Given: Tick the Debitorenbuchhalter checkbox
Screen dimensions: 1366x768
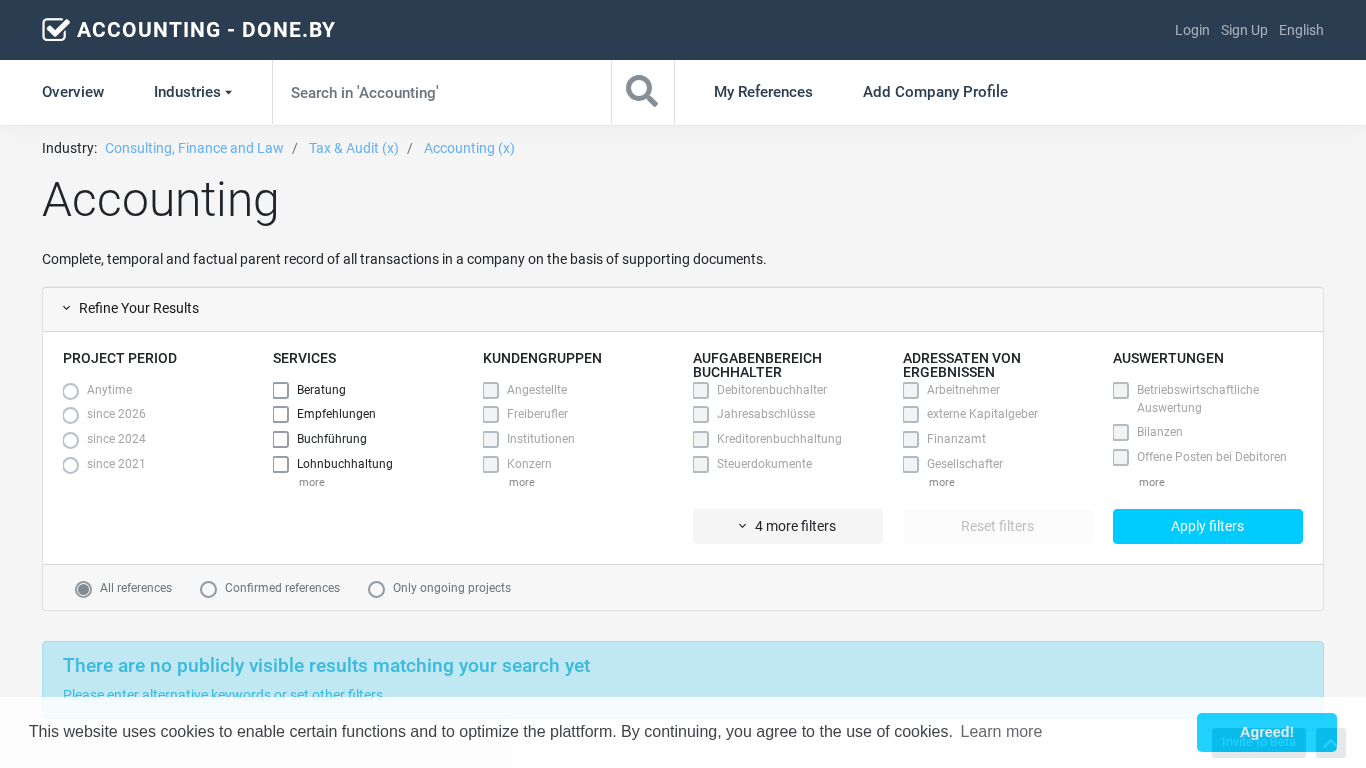Looking at the screenshot, I should coord(701,390).
